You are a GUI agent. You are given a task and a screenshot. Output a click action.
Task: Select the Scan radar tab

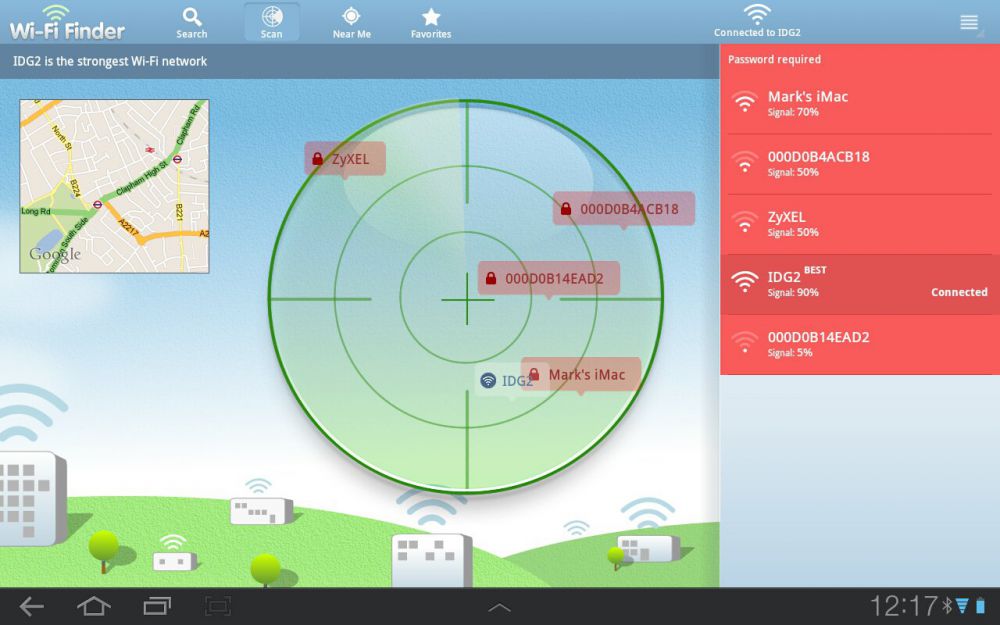coord(271,22)
